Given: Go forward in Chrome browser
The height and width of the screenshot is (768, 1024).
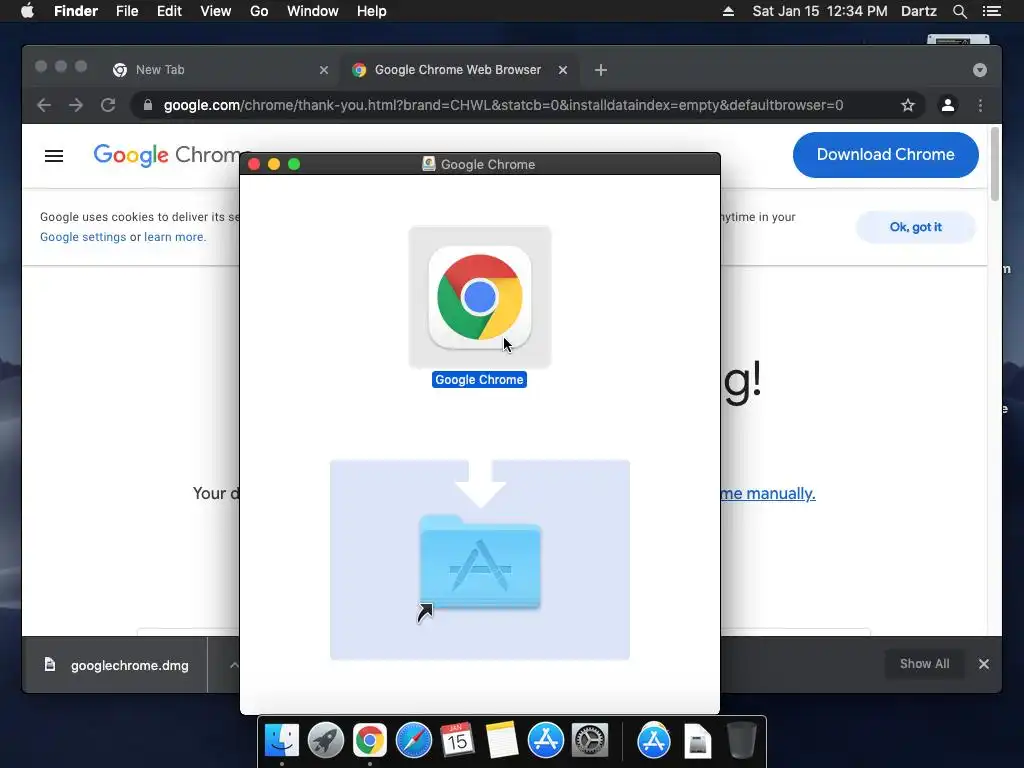Looking at the screenshot, I should coord(76,105).
